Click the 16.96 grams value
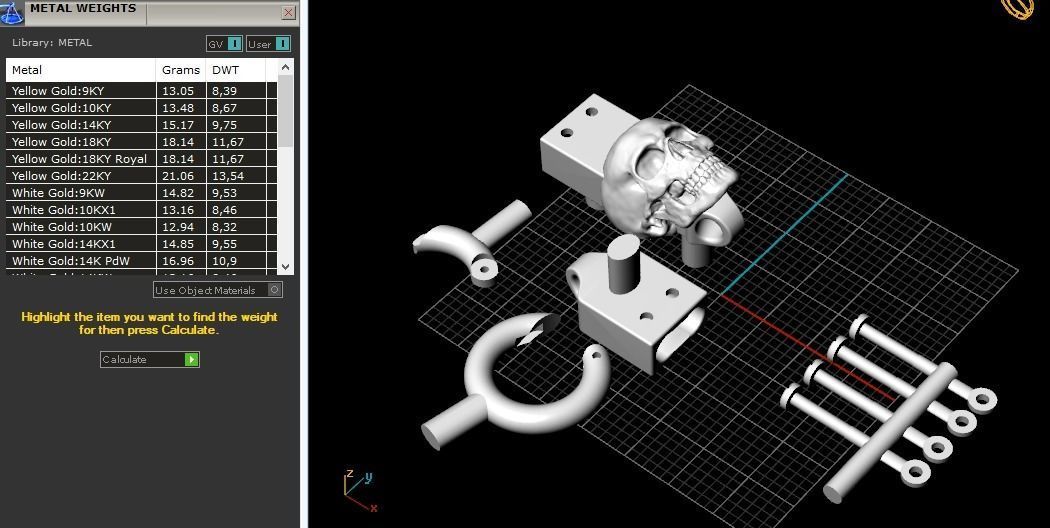The image size is (1050, 528). (x=177, y=261)
